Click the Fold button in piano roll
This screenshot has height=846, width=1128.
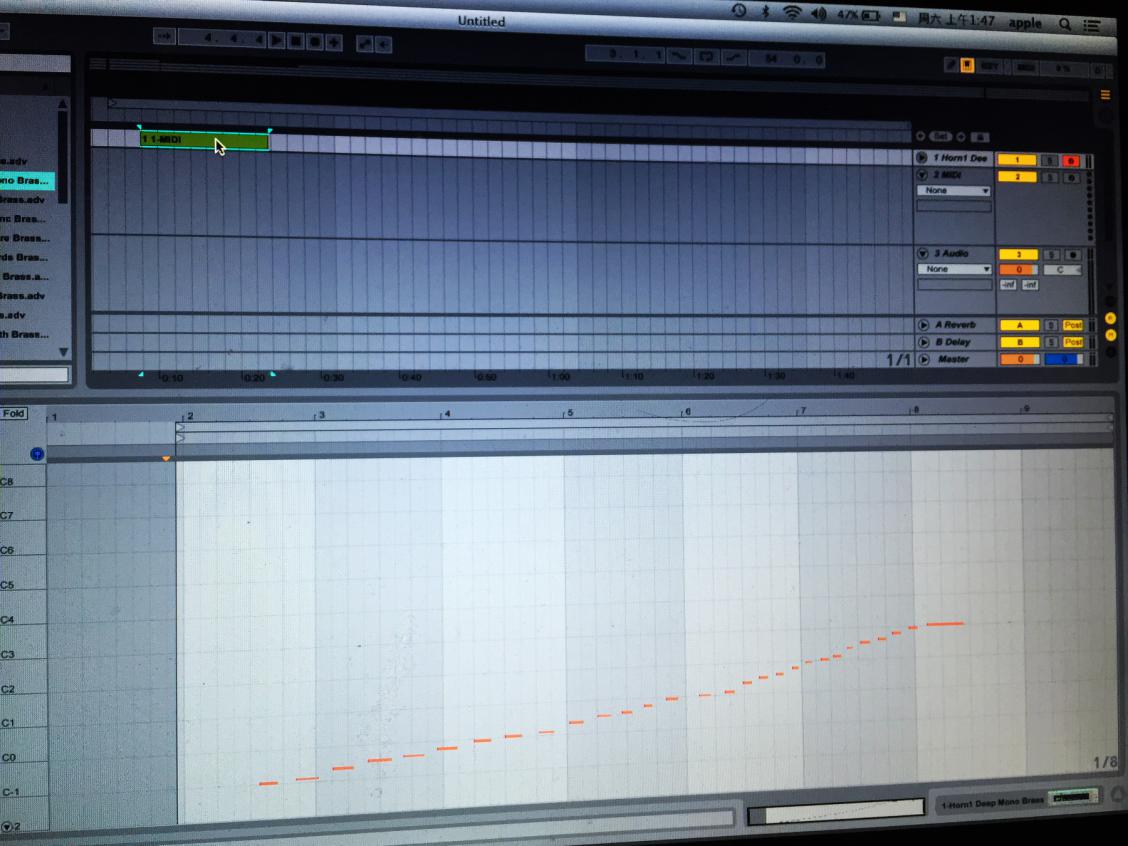pyautogui.click(x=14, y=413)
